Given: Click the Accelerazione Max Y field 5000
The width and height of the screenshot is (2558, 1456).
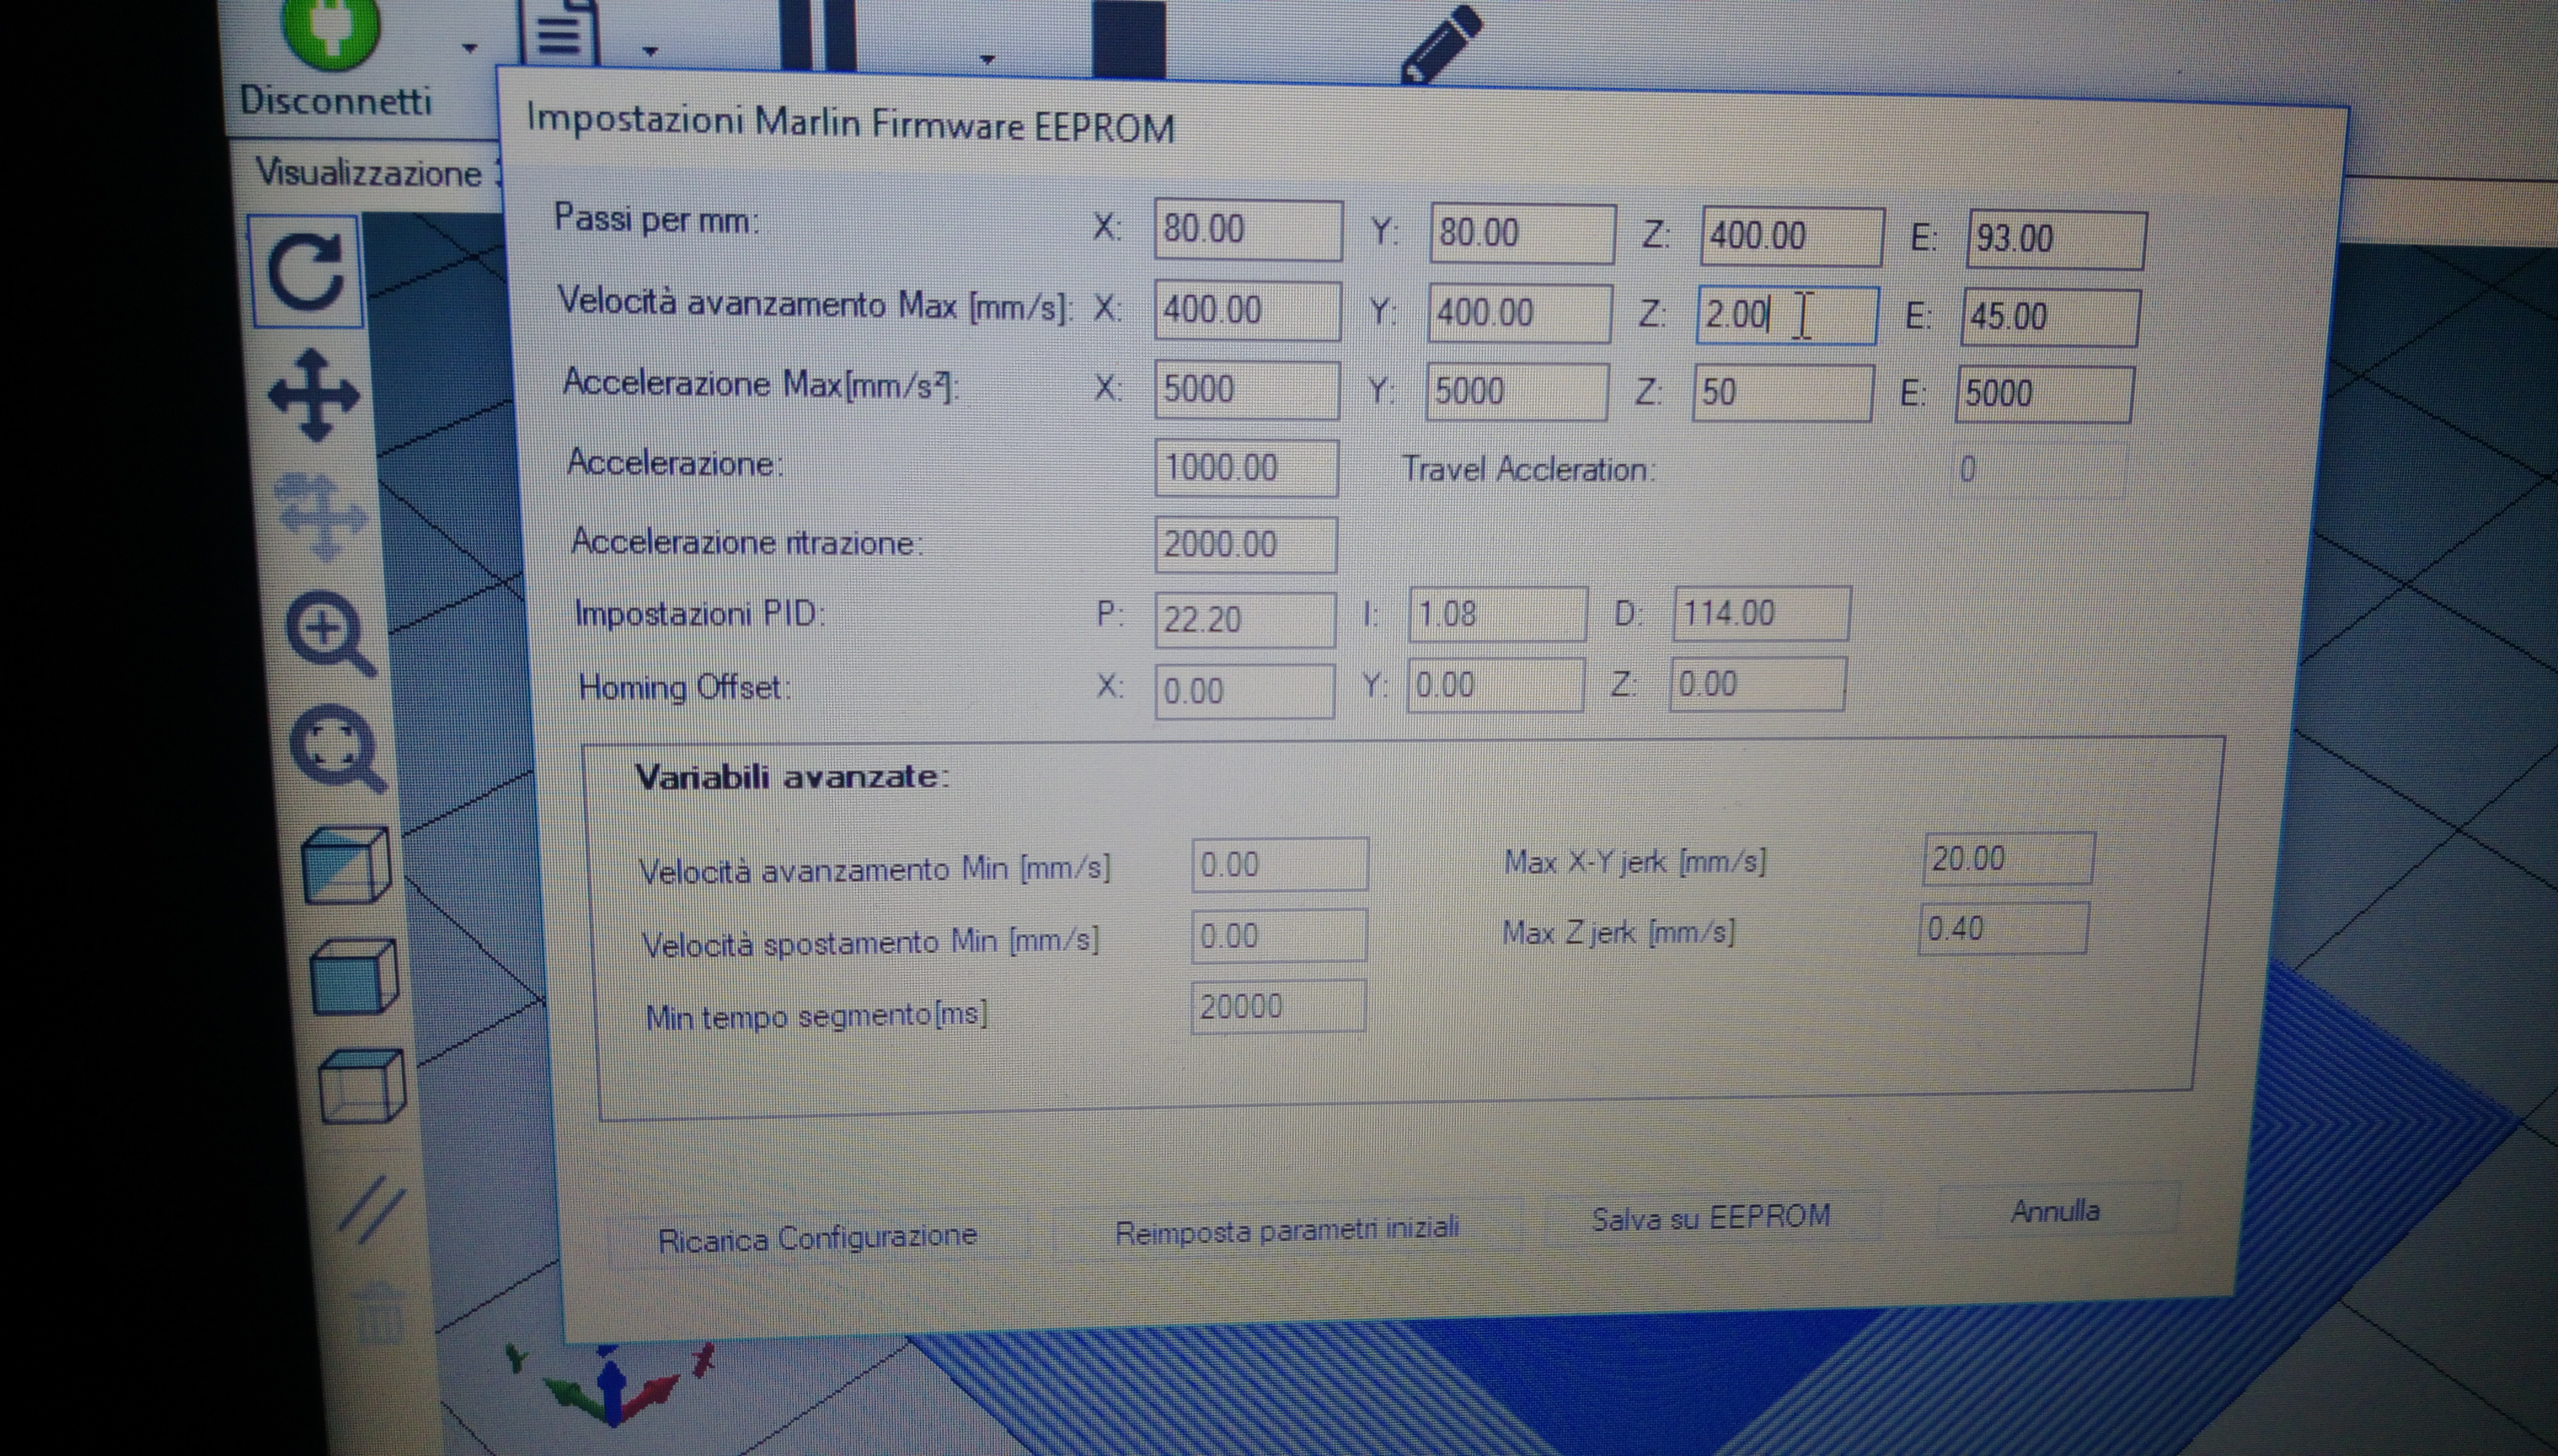Looking at the screenshot, I should click(1517, 391).
